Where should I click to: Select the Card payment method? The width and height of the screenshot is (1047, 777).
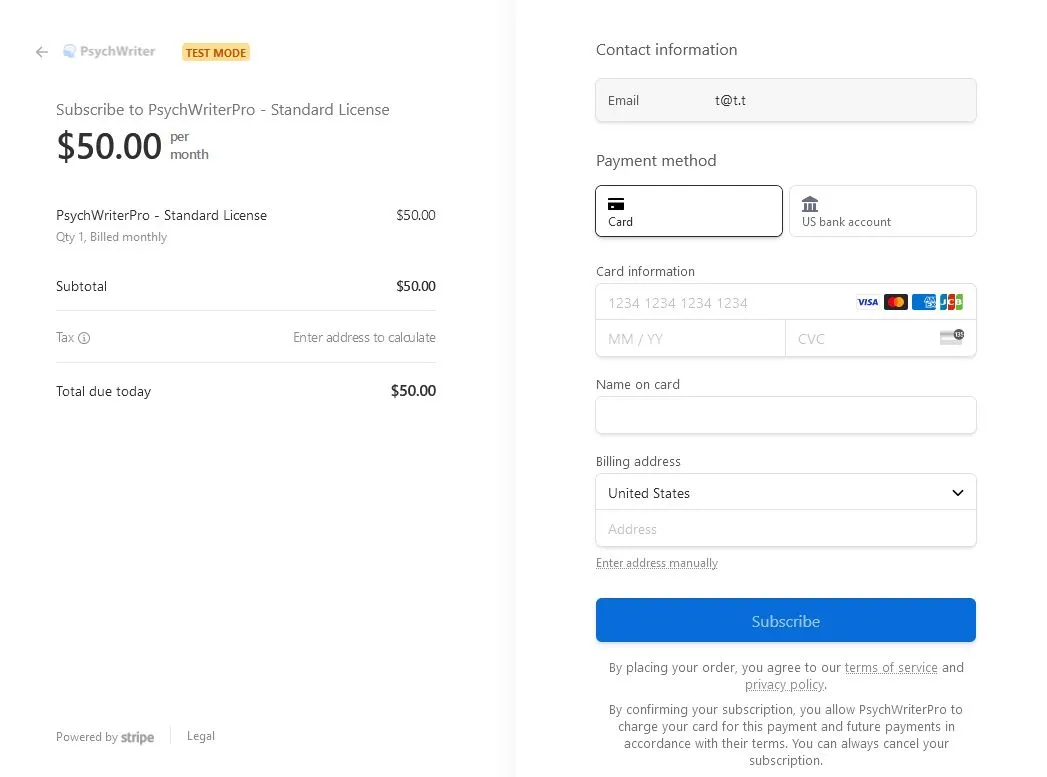[688, 211]
